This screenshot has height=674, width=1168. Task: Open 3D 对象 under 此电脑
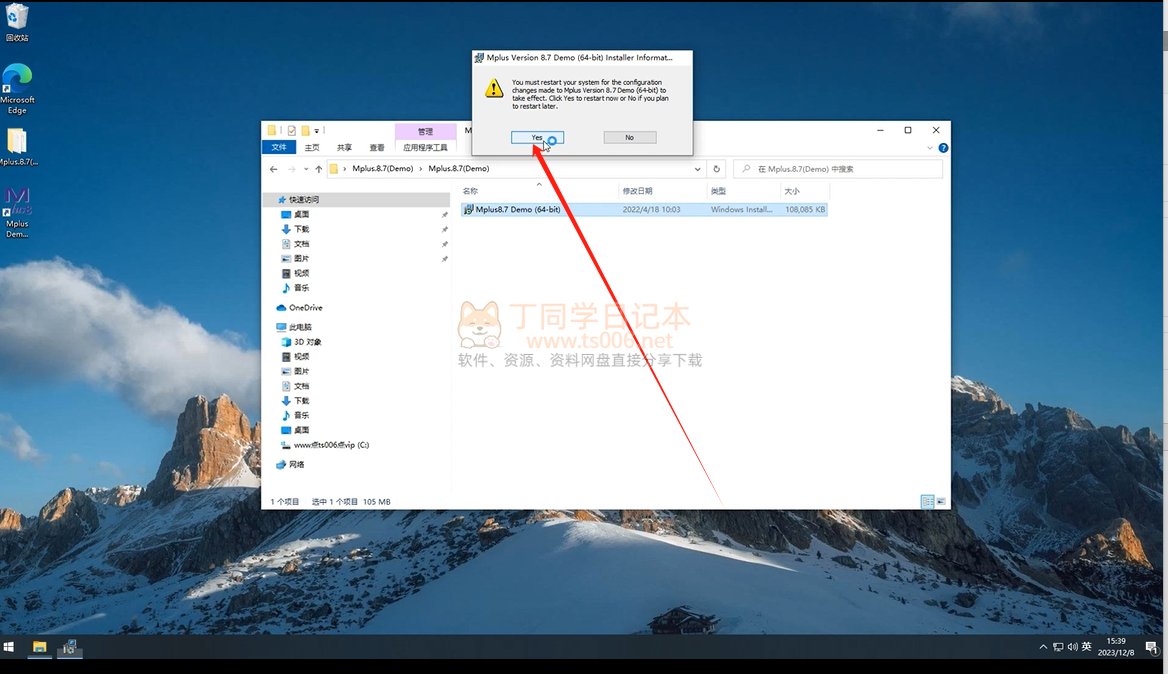tap(307, 342)
